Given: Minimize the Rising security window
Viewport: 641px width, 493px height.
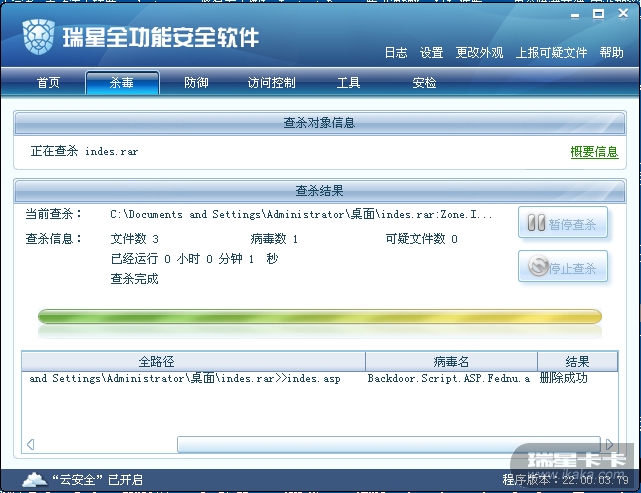Looking at the screenshot, I should tap(575, 16).
